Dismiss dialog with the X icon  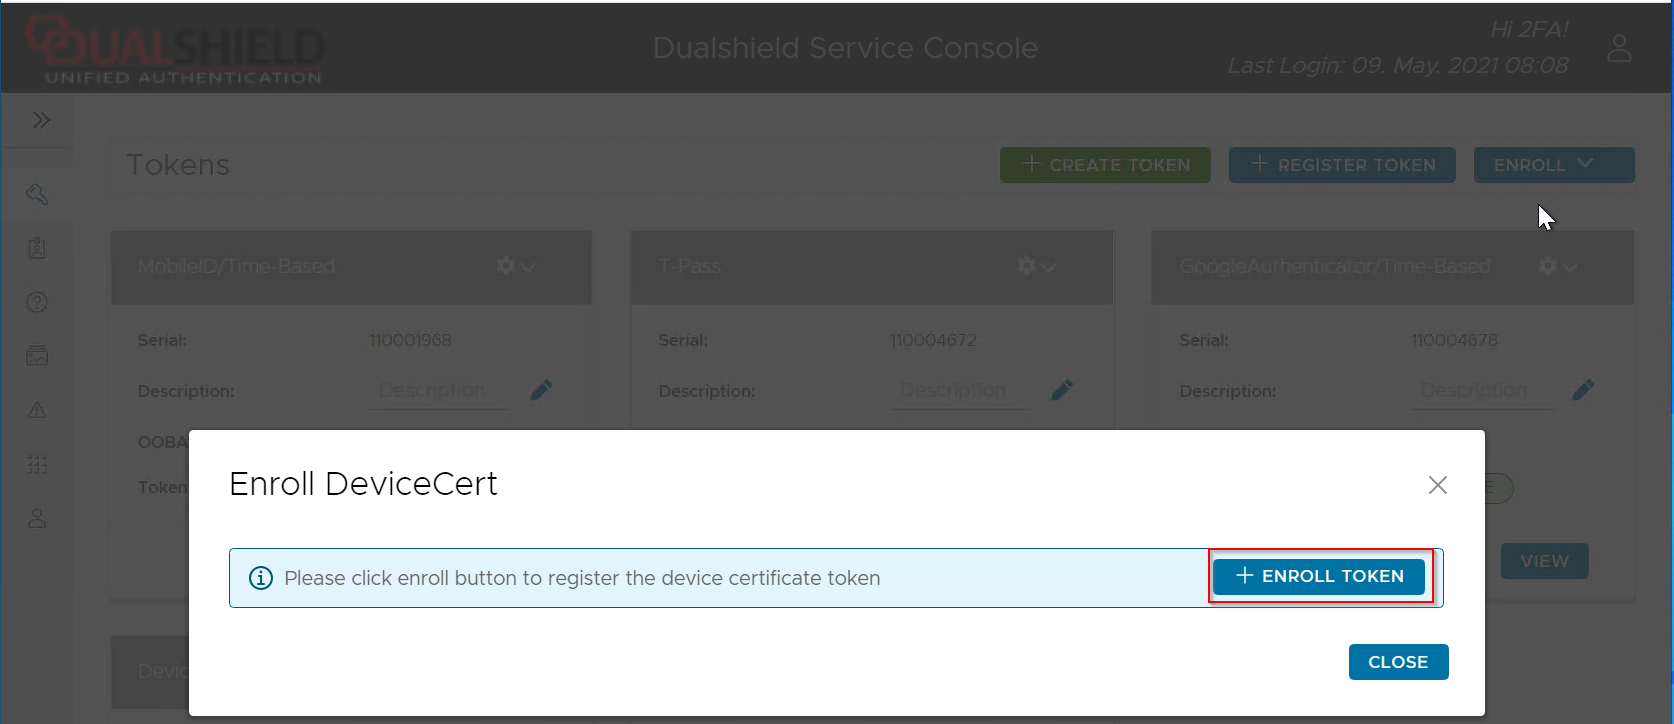[x=1437, y=485]
